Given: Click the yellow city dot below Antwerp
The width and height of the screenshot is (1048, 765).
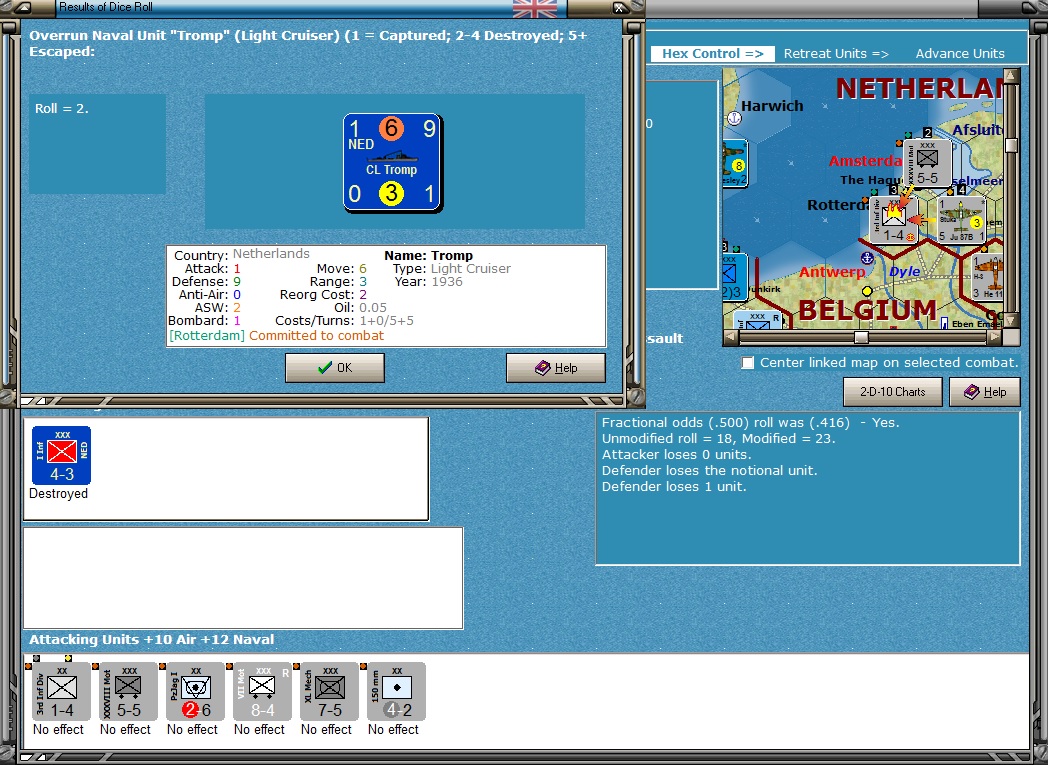Looking at the screenshot, I should tap(867, 291).
